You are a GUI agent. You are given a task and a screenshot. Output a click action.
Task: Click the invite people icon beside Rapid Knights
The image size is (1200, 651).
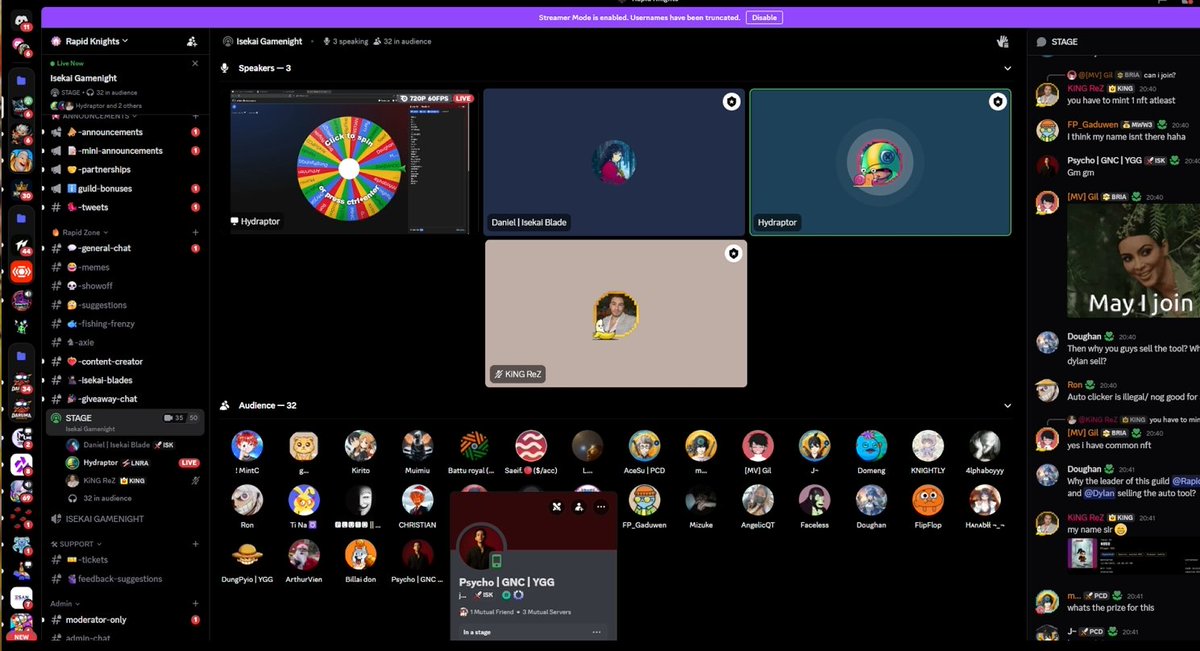(x=191, y=42)
